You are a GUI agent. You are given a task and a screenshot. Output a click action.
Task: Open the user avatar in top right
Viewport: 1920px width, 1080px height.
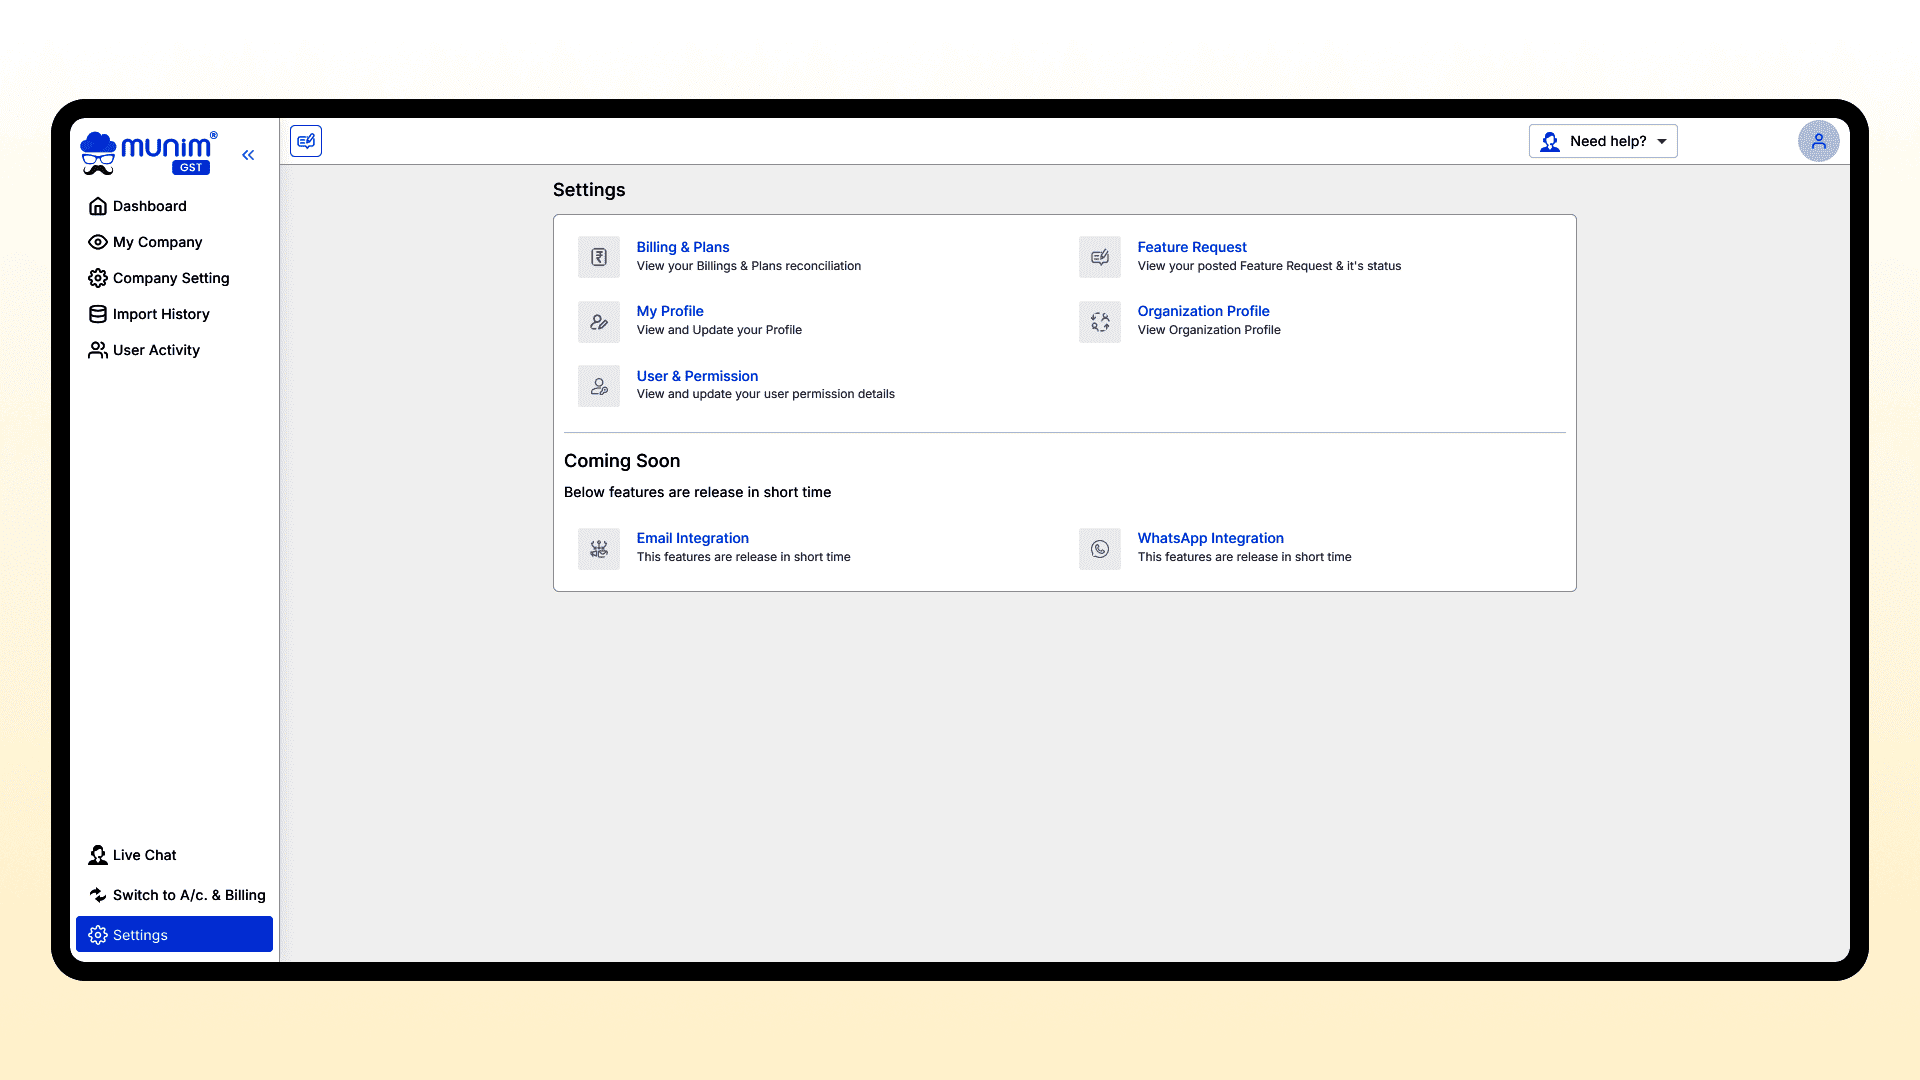coord(1818,141)
